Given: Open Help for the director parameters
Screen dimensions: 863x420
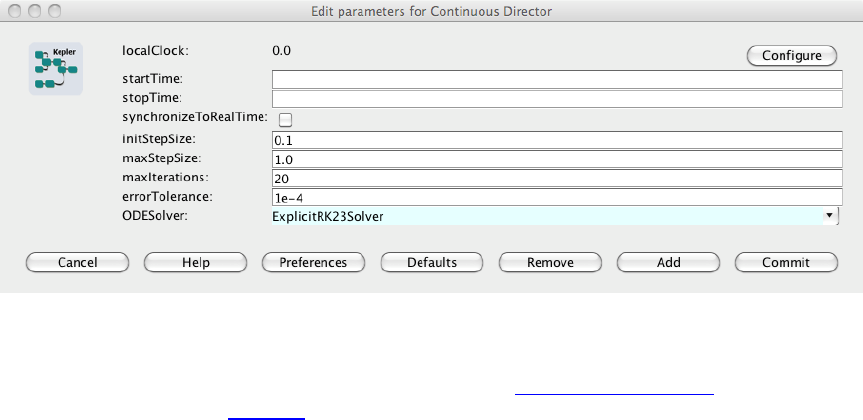Looking at the screenshot, I should (x=195, y=262).
